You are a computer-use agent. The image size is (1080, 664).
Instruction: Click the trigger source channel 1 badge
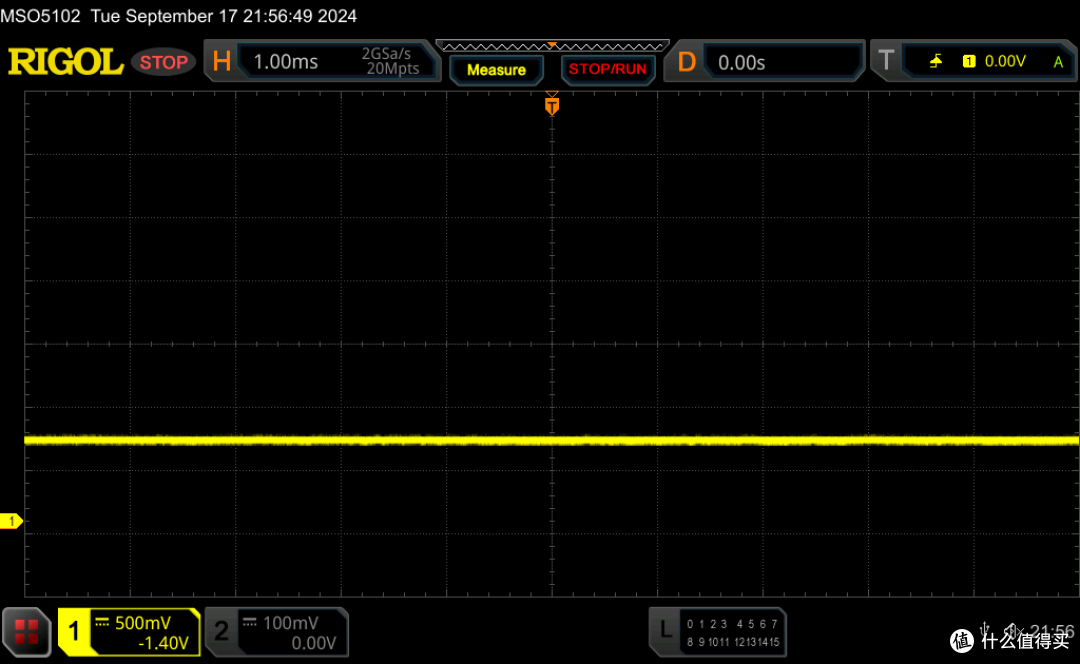[968, 61]
